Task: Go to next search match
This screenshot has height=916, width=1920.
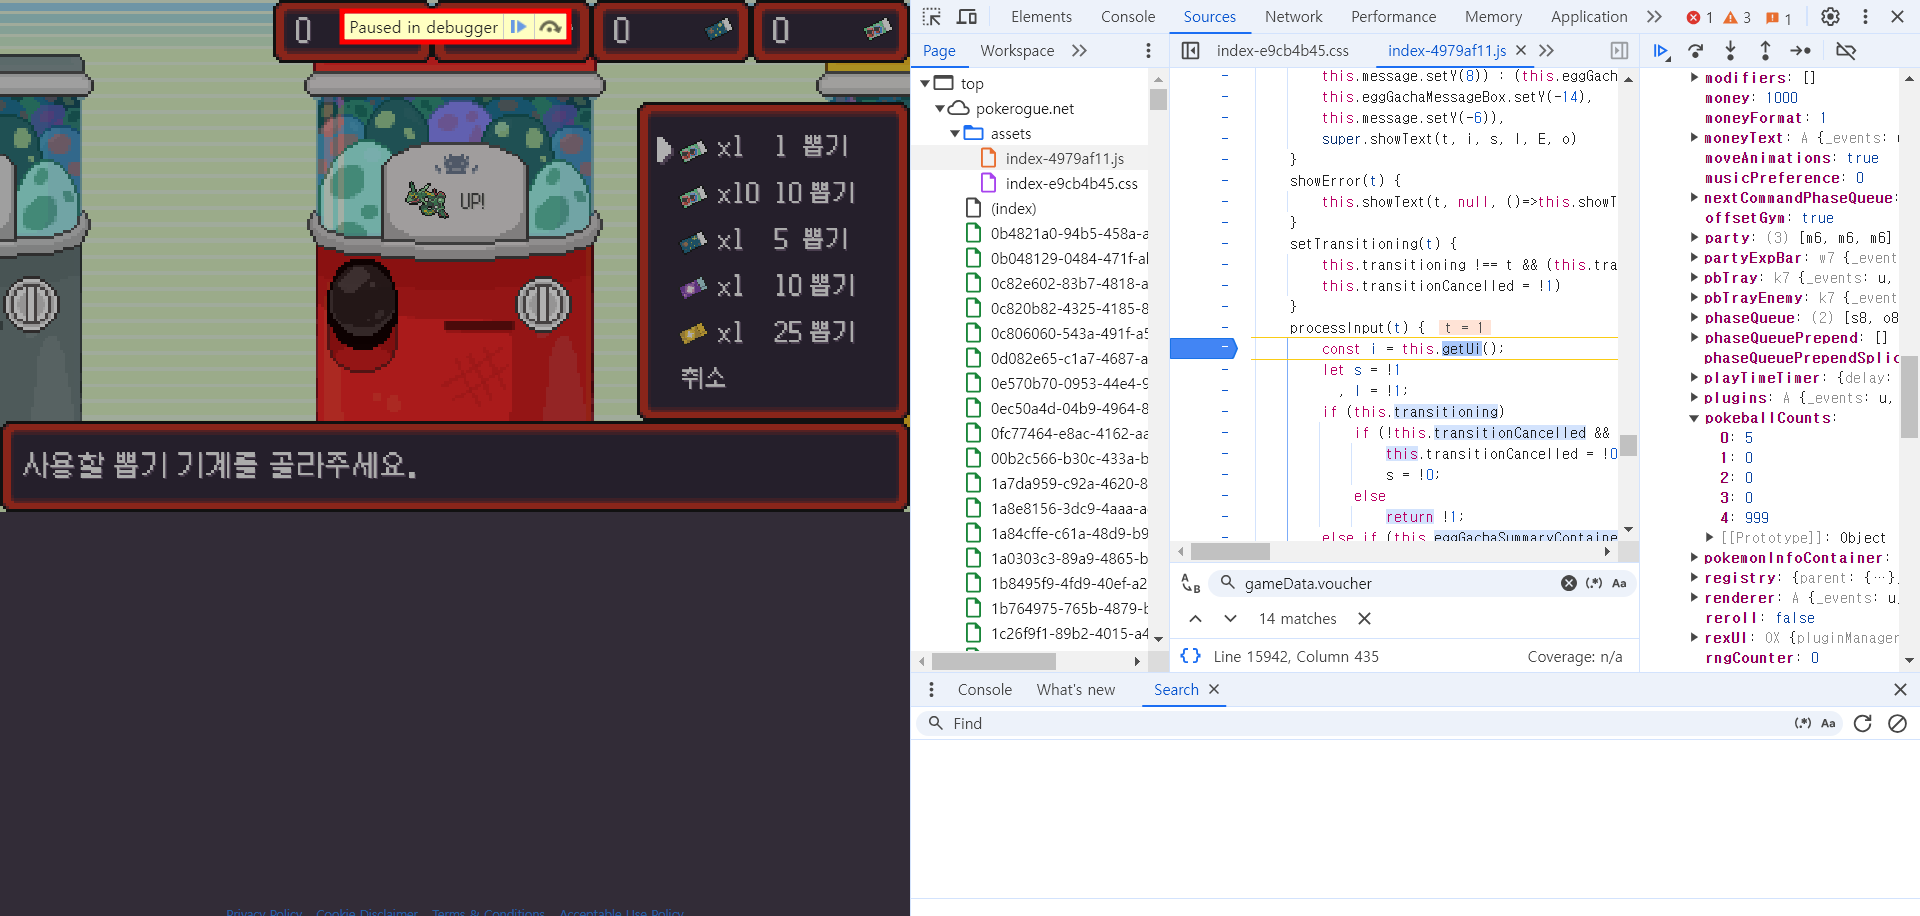Action: [1230, 619]
